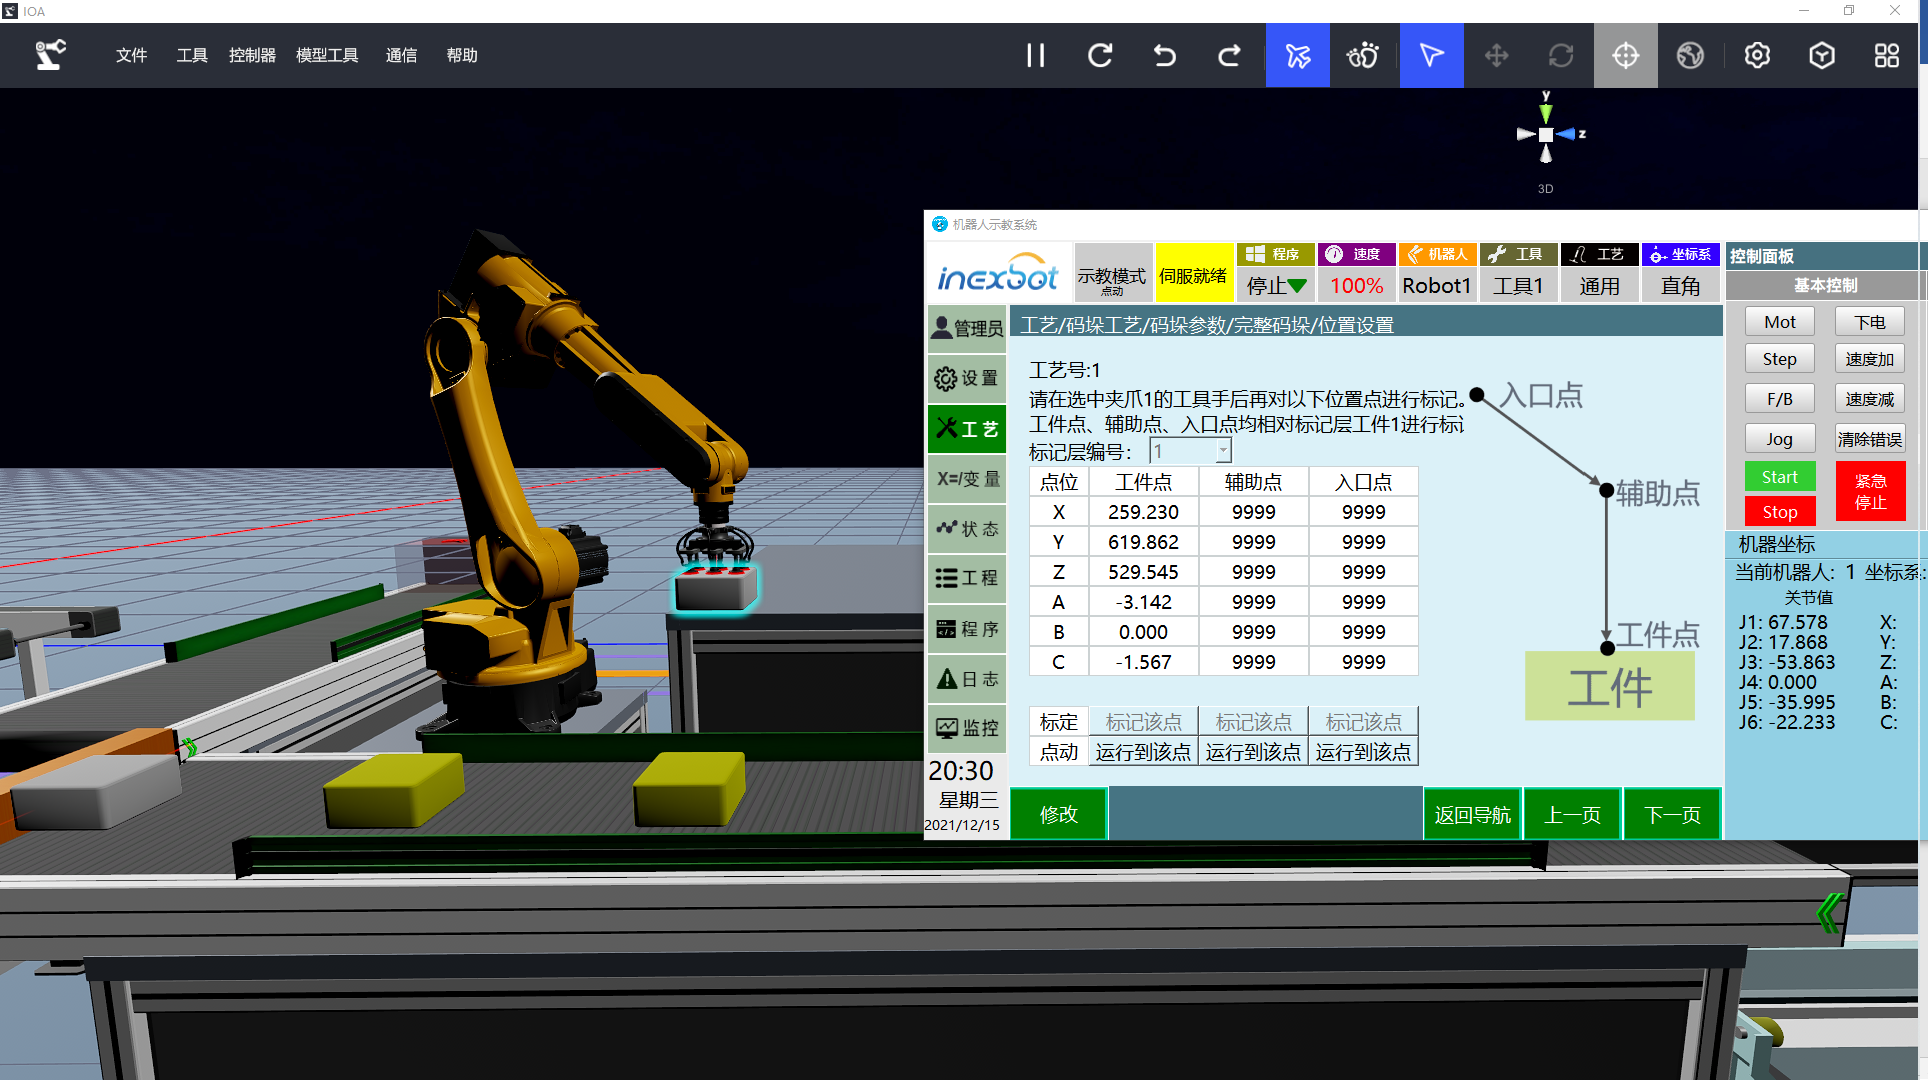The width and height of the screenshot is (1928, 1080).
Task: Click the 清除错误 button
Action: click(1869, 439)
